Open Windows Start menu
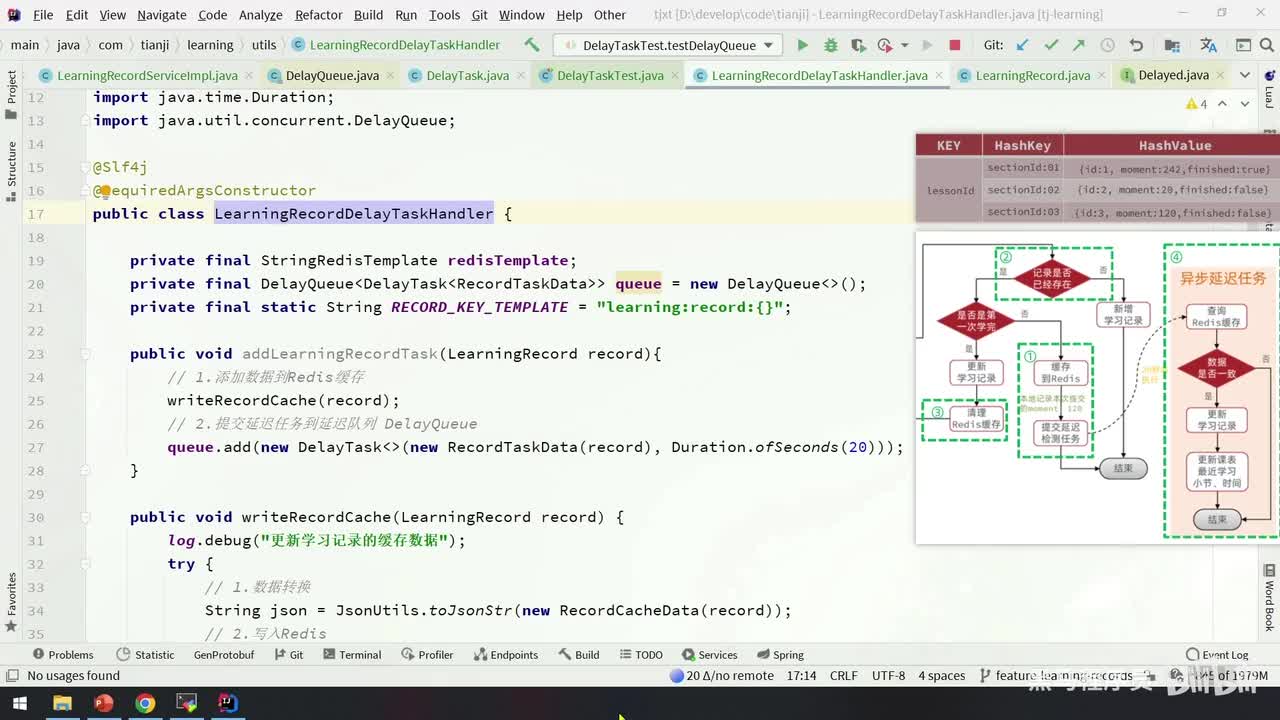 19,703
